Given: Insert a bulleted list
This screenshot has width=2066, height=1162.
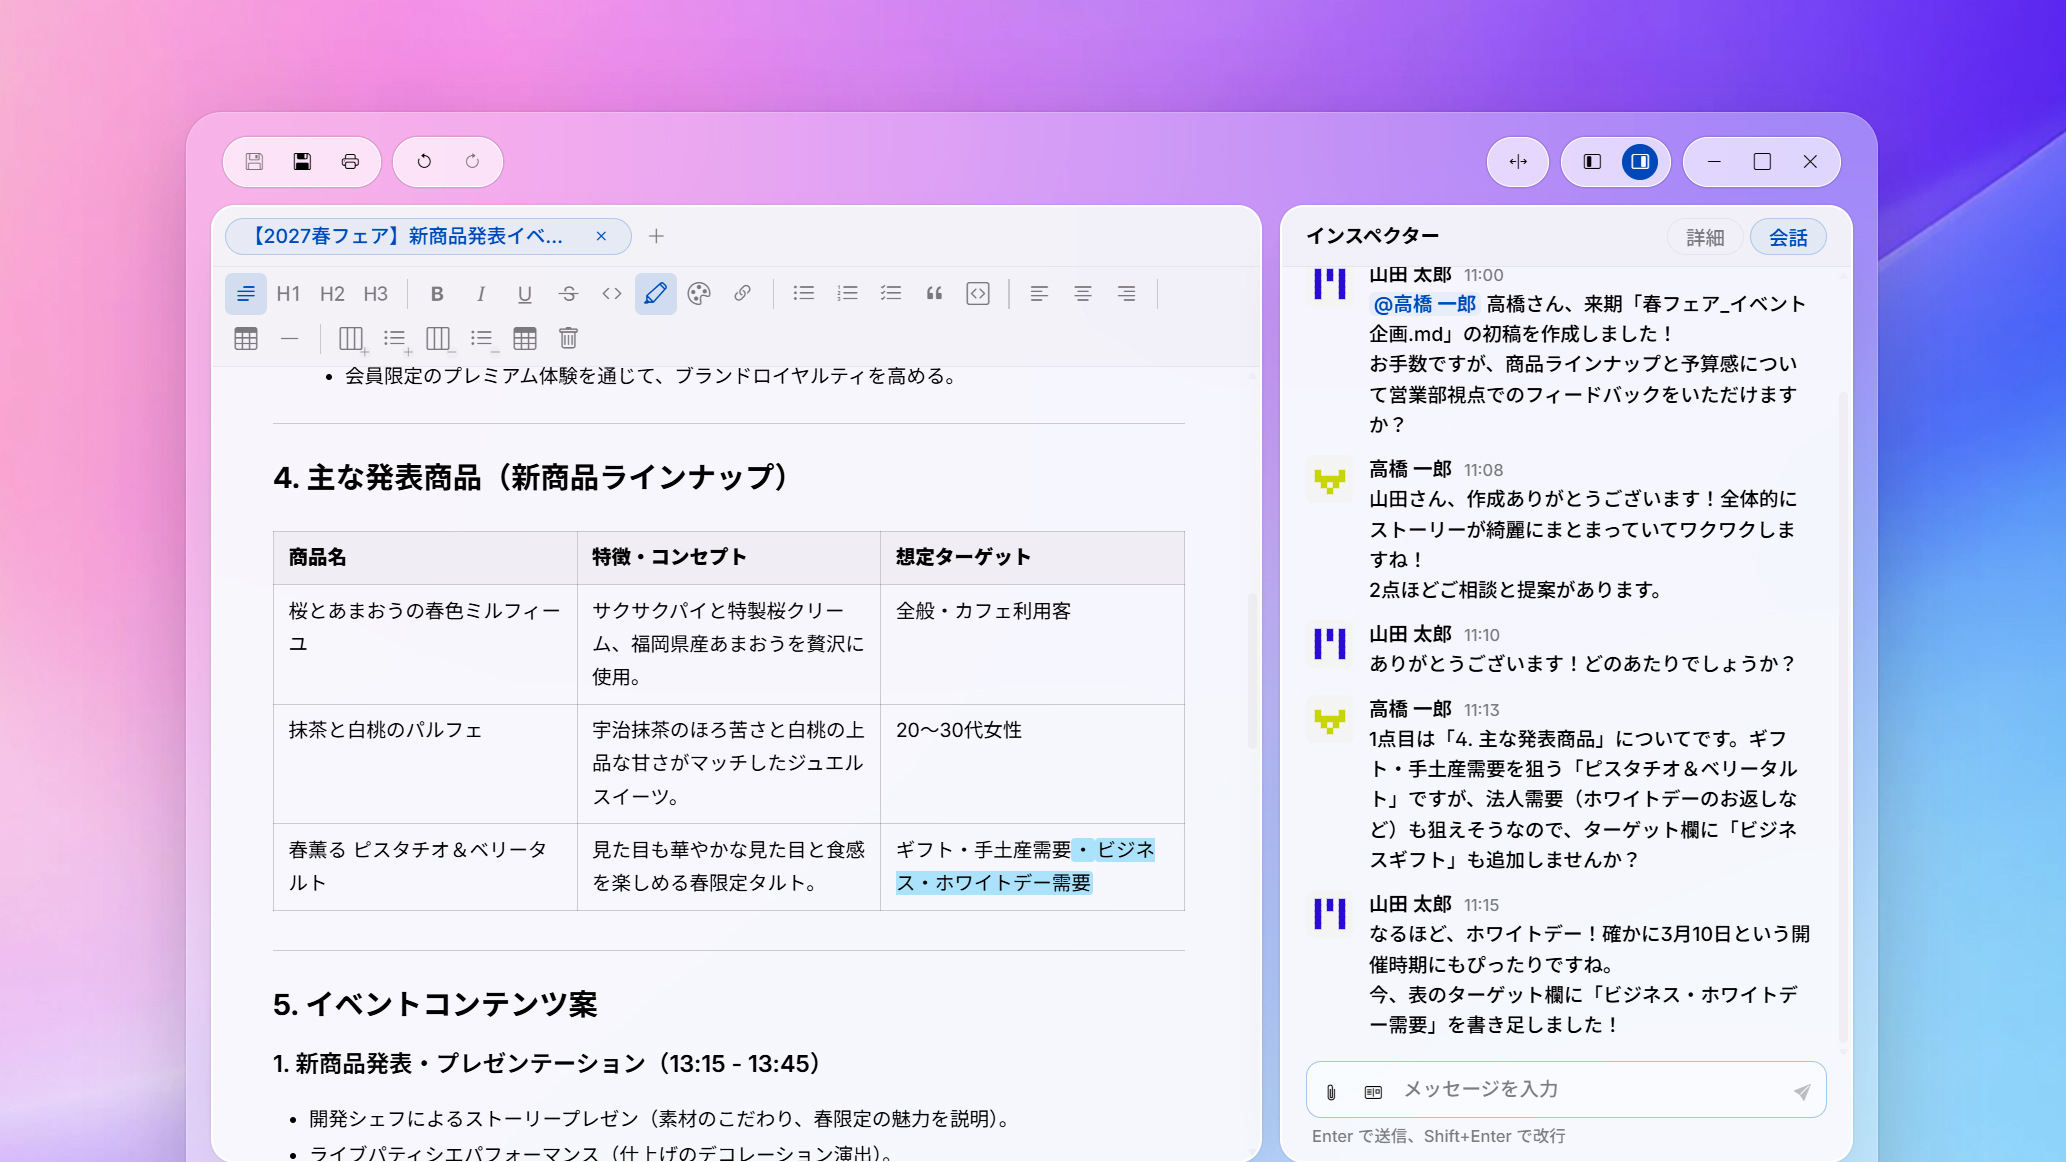Looking at the screenshot, I should point(804,294).
